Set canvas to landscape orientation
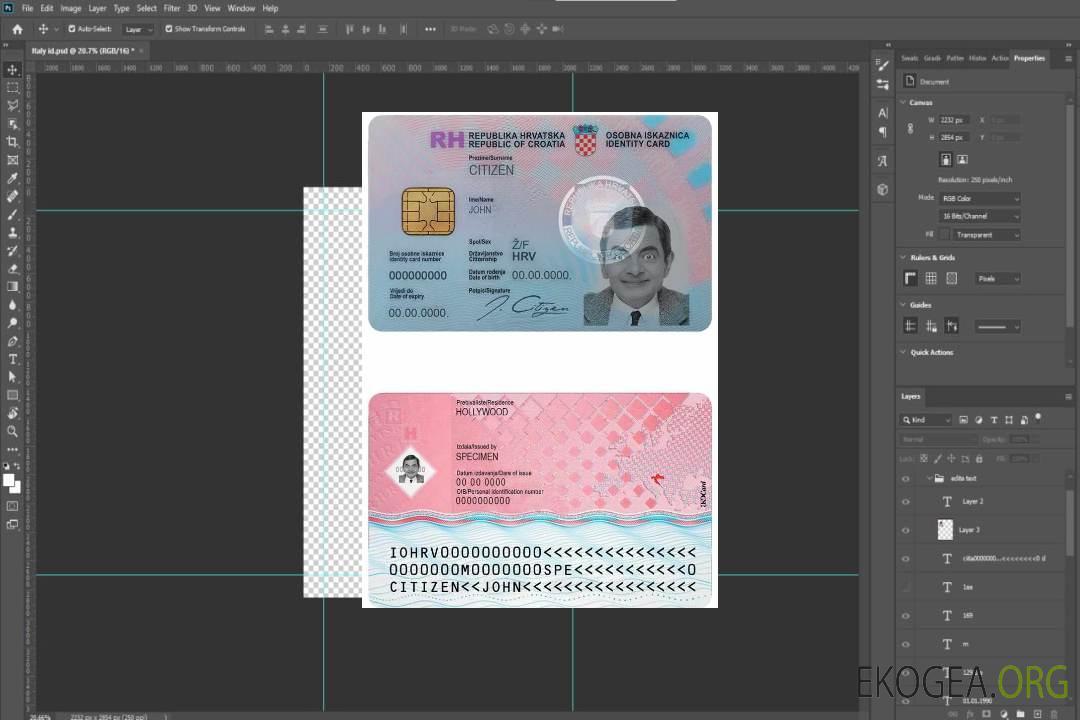Screen dimensions: 1080x720 pos(962,160)
